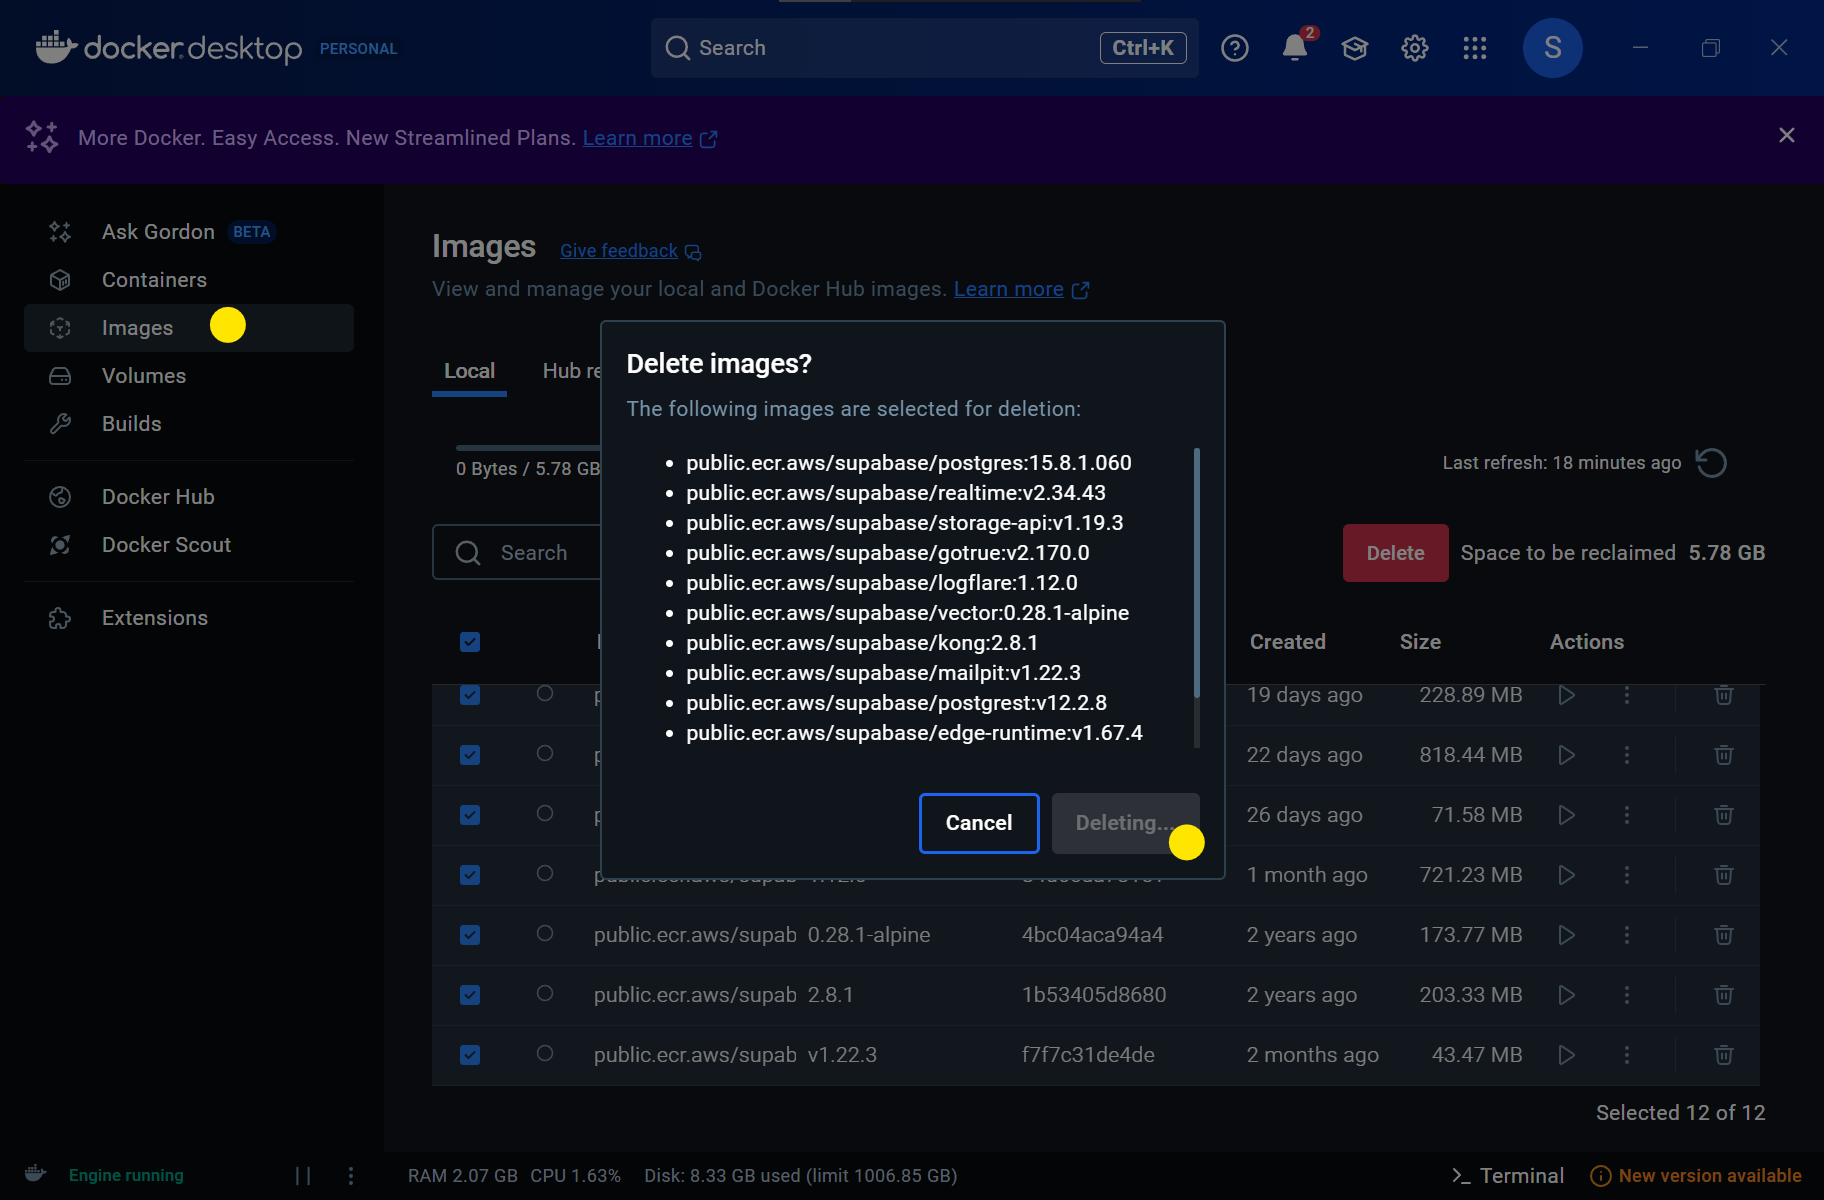Run the 71.58 MB image
This screenshot has height=1200, width=1824.
[1567, 815]
